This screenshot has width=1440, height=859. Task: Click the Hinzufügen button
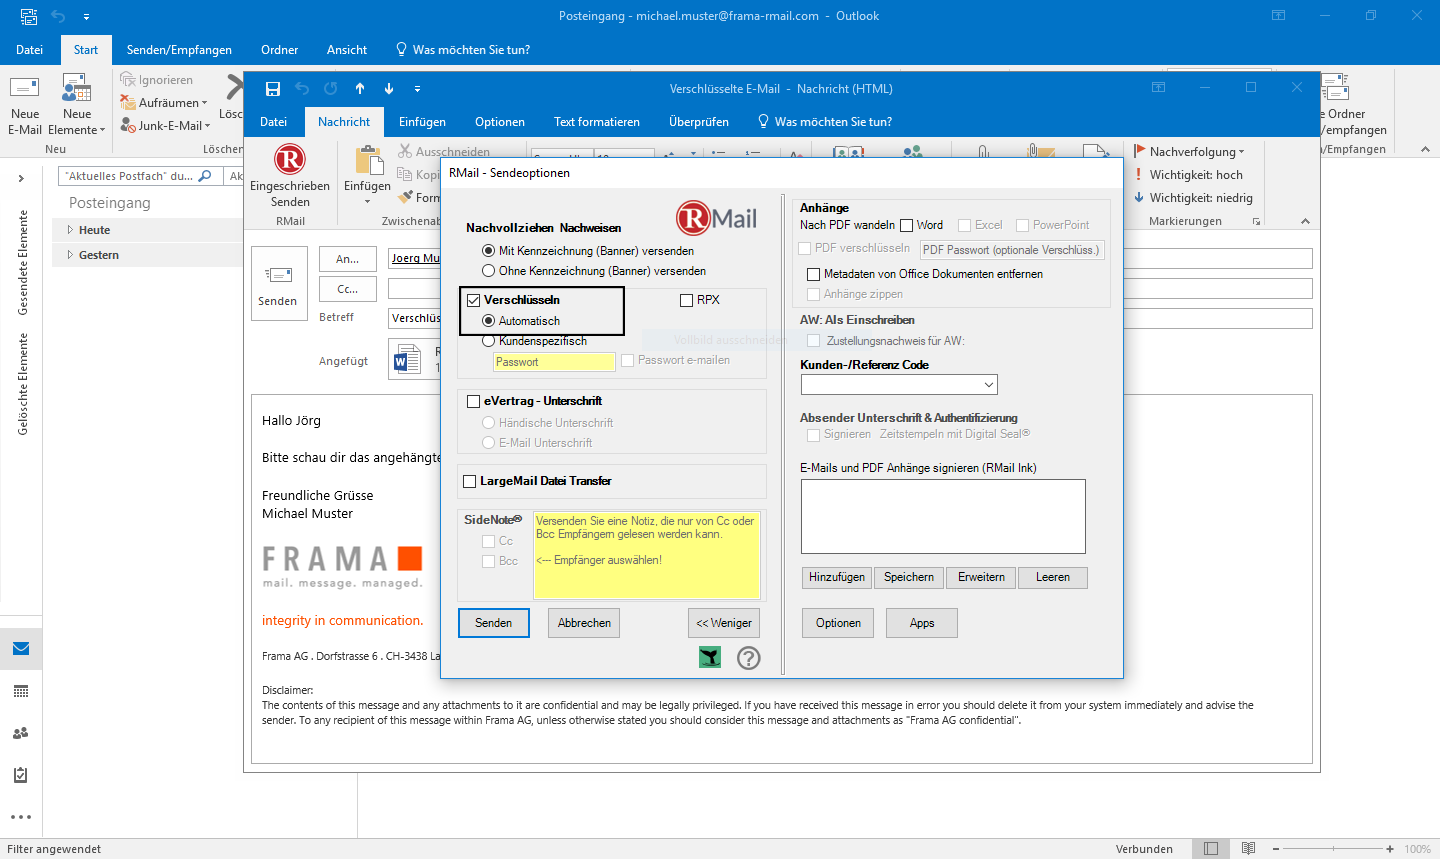(x=837, y=577)
